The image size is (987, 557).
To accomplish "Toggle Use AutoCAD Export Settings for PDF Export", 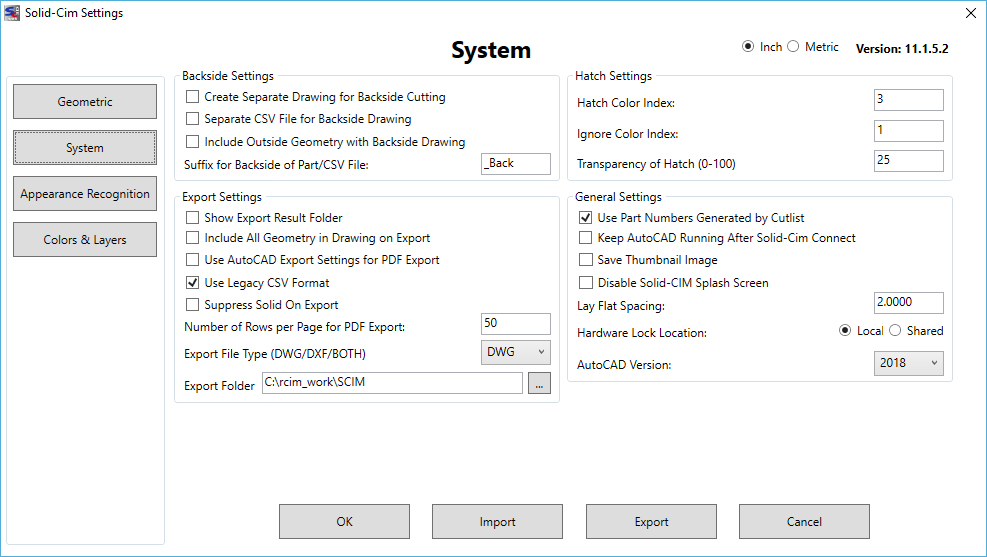I will click(x=193, y=259).
